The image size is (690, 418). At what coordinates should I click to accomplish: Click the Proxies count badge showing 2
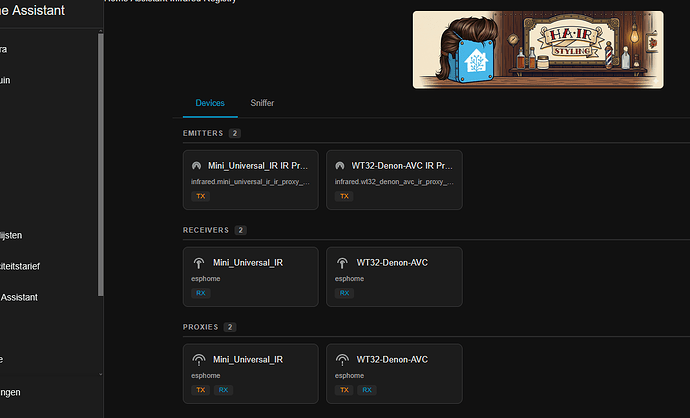pos(230,327)
